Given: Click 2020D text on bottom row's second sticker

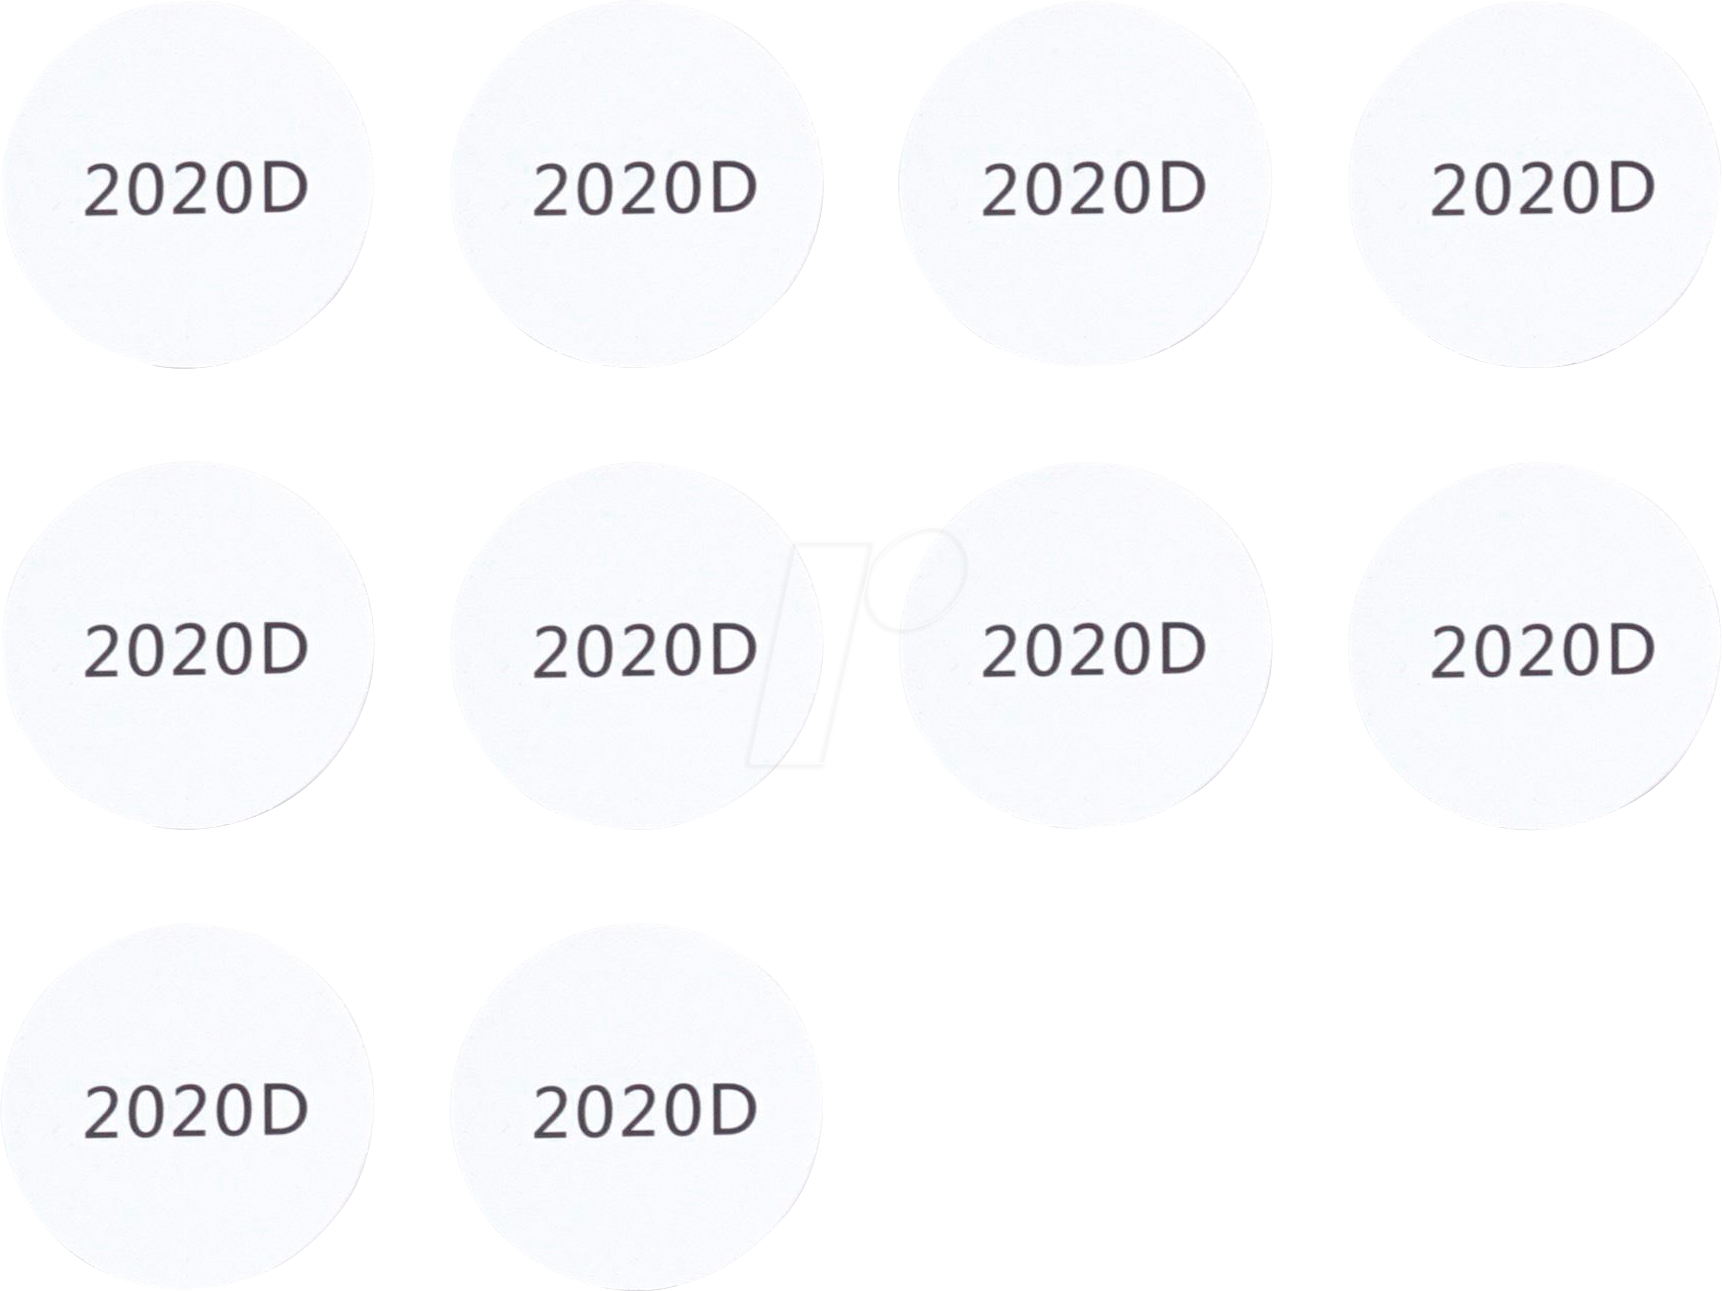Looking at the screenshot, I should (x=645, y=1112).
